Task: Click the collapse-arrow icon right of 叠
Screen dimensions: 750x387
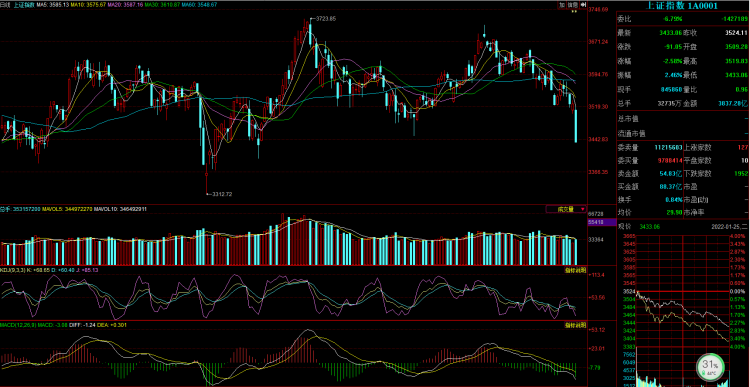Action: [x=583, y=4]
